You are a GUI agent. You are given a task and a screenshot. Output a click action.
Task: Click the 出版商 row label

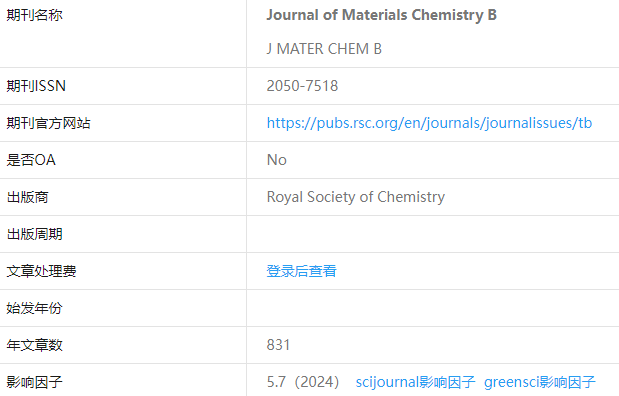(27, 197)
